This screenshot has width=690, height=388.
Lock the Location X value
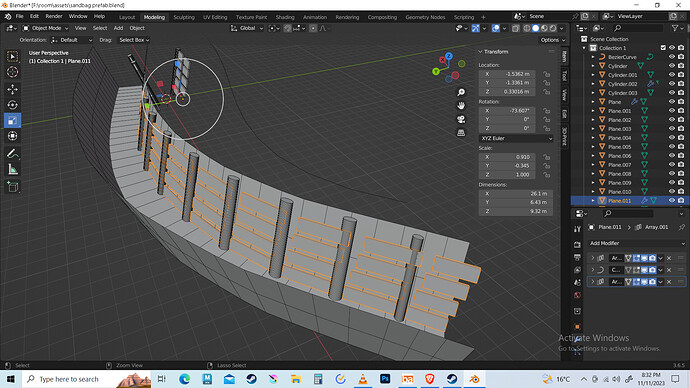coord(547,74)
